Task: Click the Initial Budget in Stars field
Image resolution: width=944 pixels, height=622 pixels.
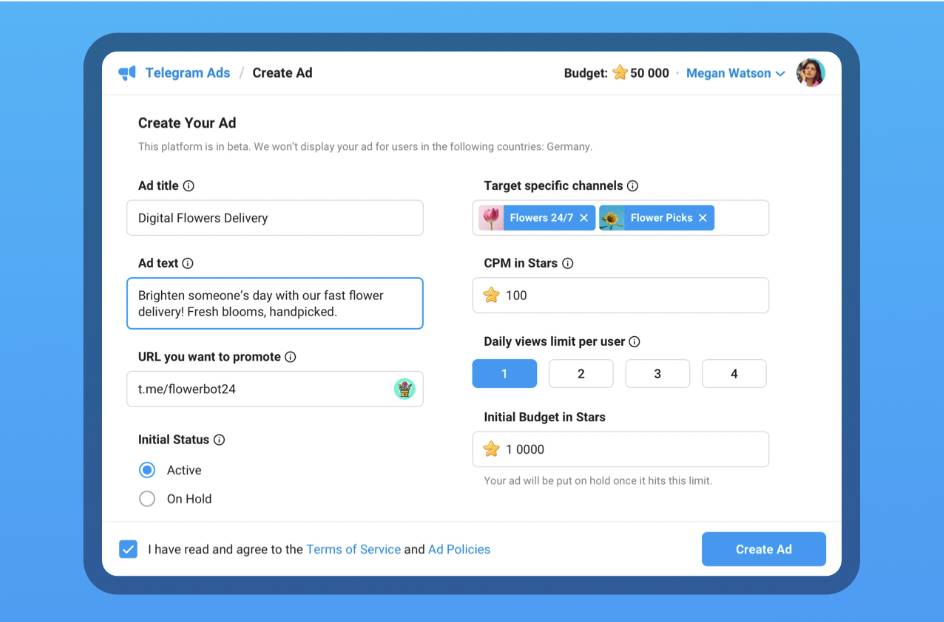Action: 621,449
